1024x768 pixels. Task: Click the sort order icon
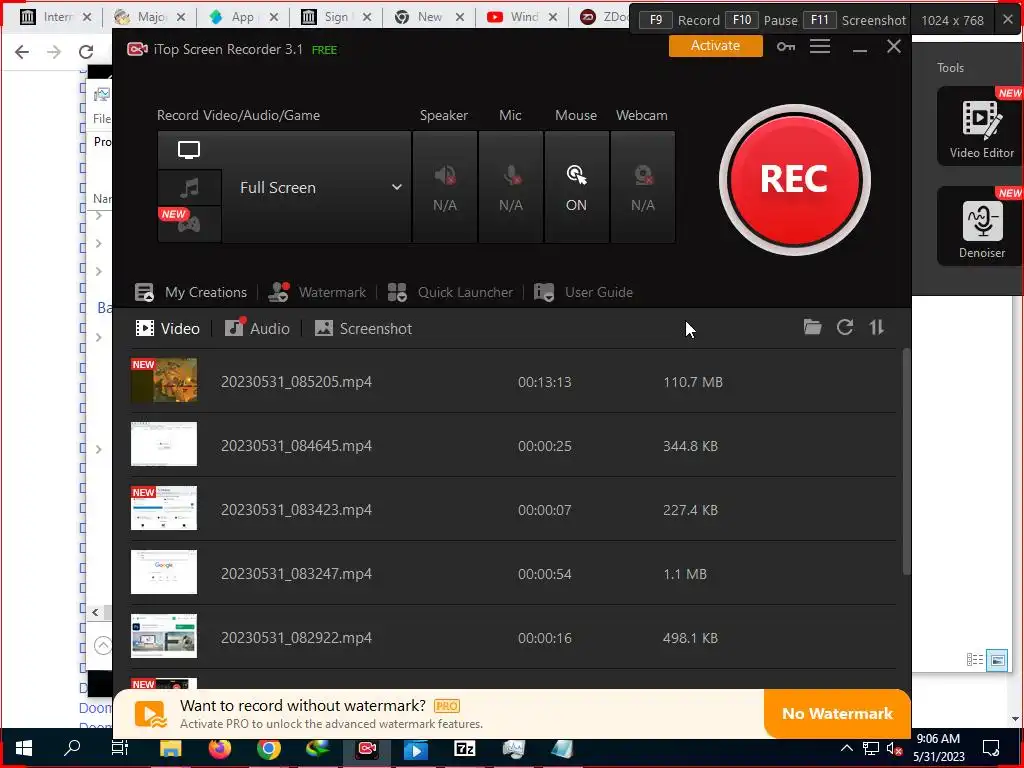876,327
